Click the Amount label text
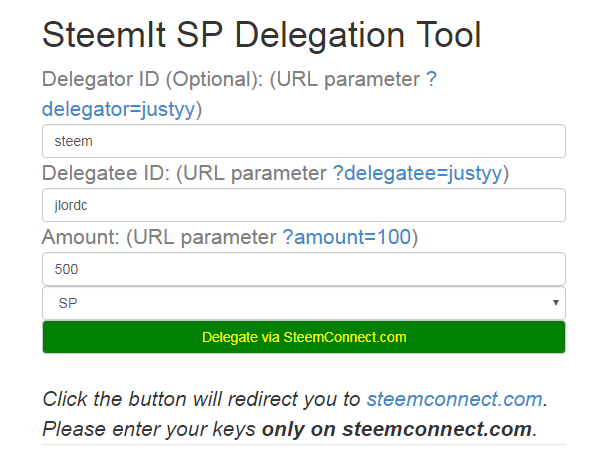The width and height of the screenshot is (603, 459). (x=78, y=238)
